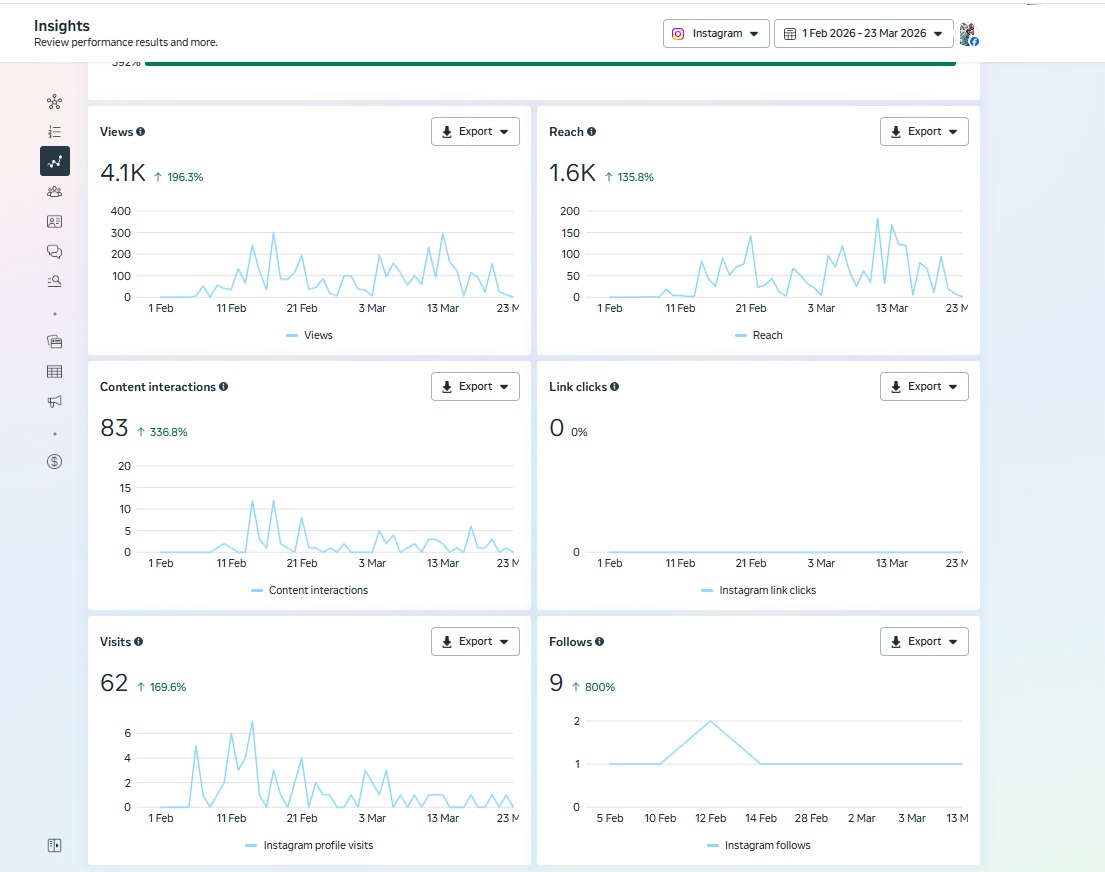1105x872 pixels.
Task: Toggle the Instagram profile visits legend
Action: 309,845
